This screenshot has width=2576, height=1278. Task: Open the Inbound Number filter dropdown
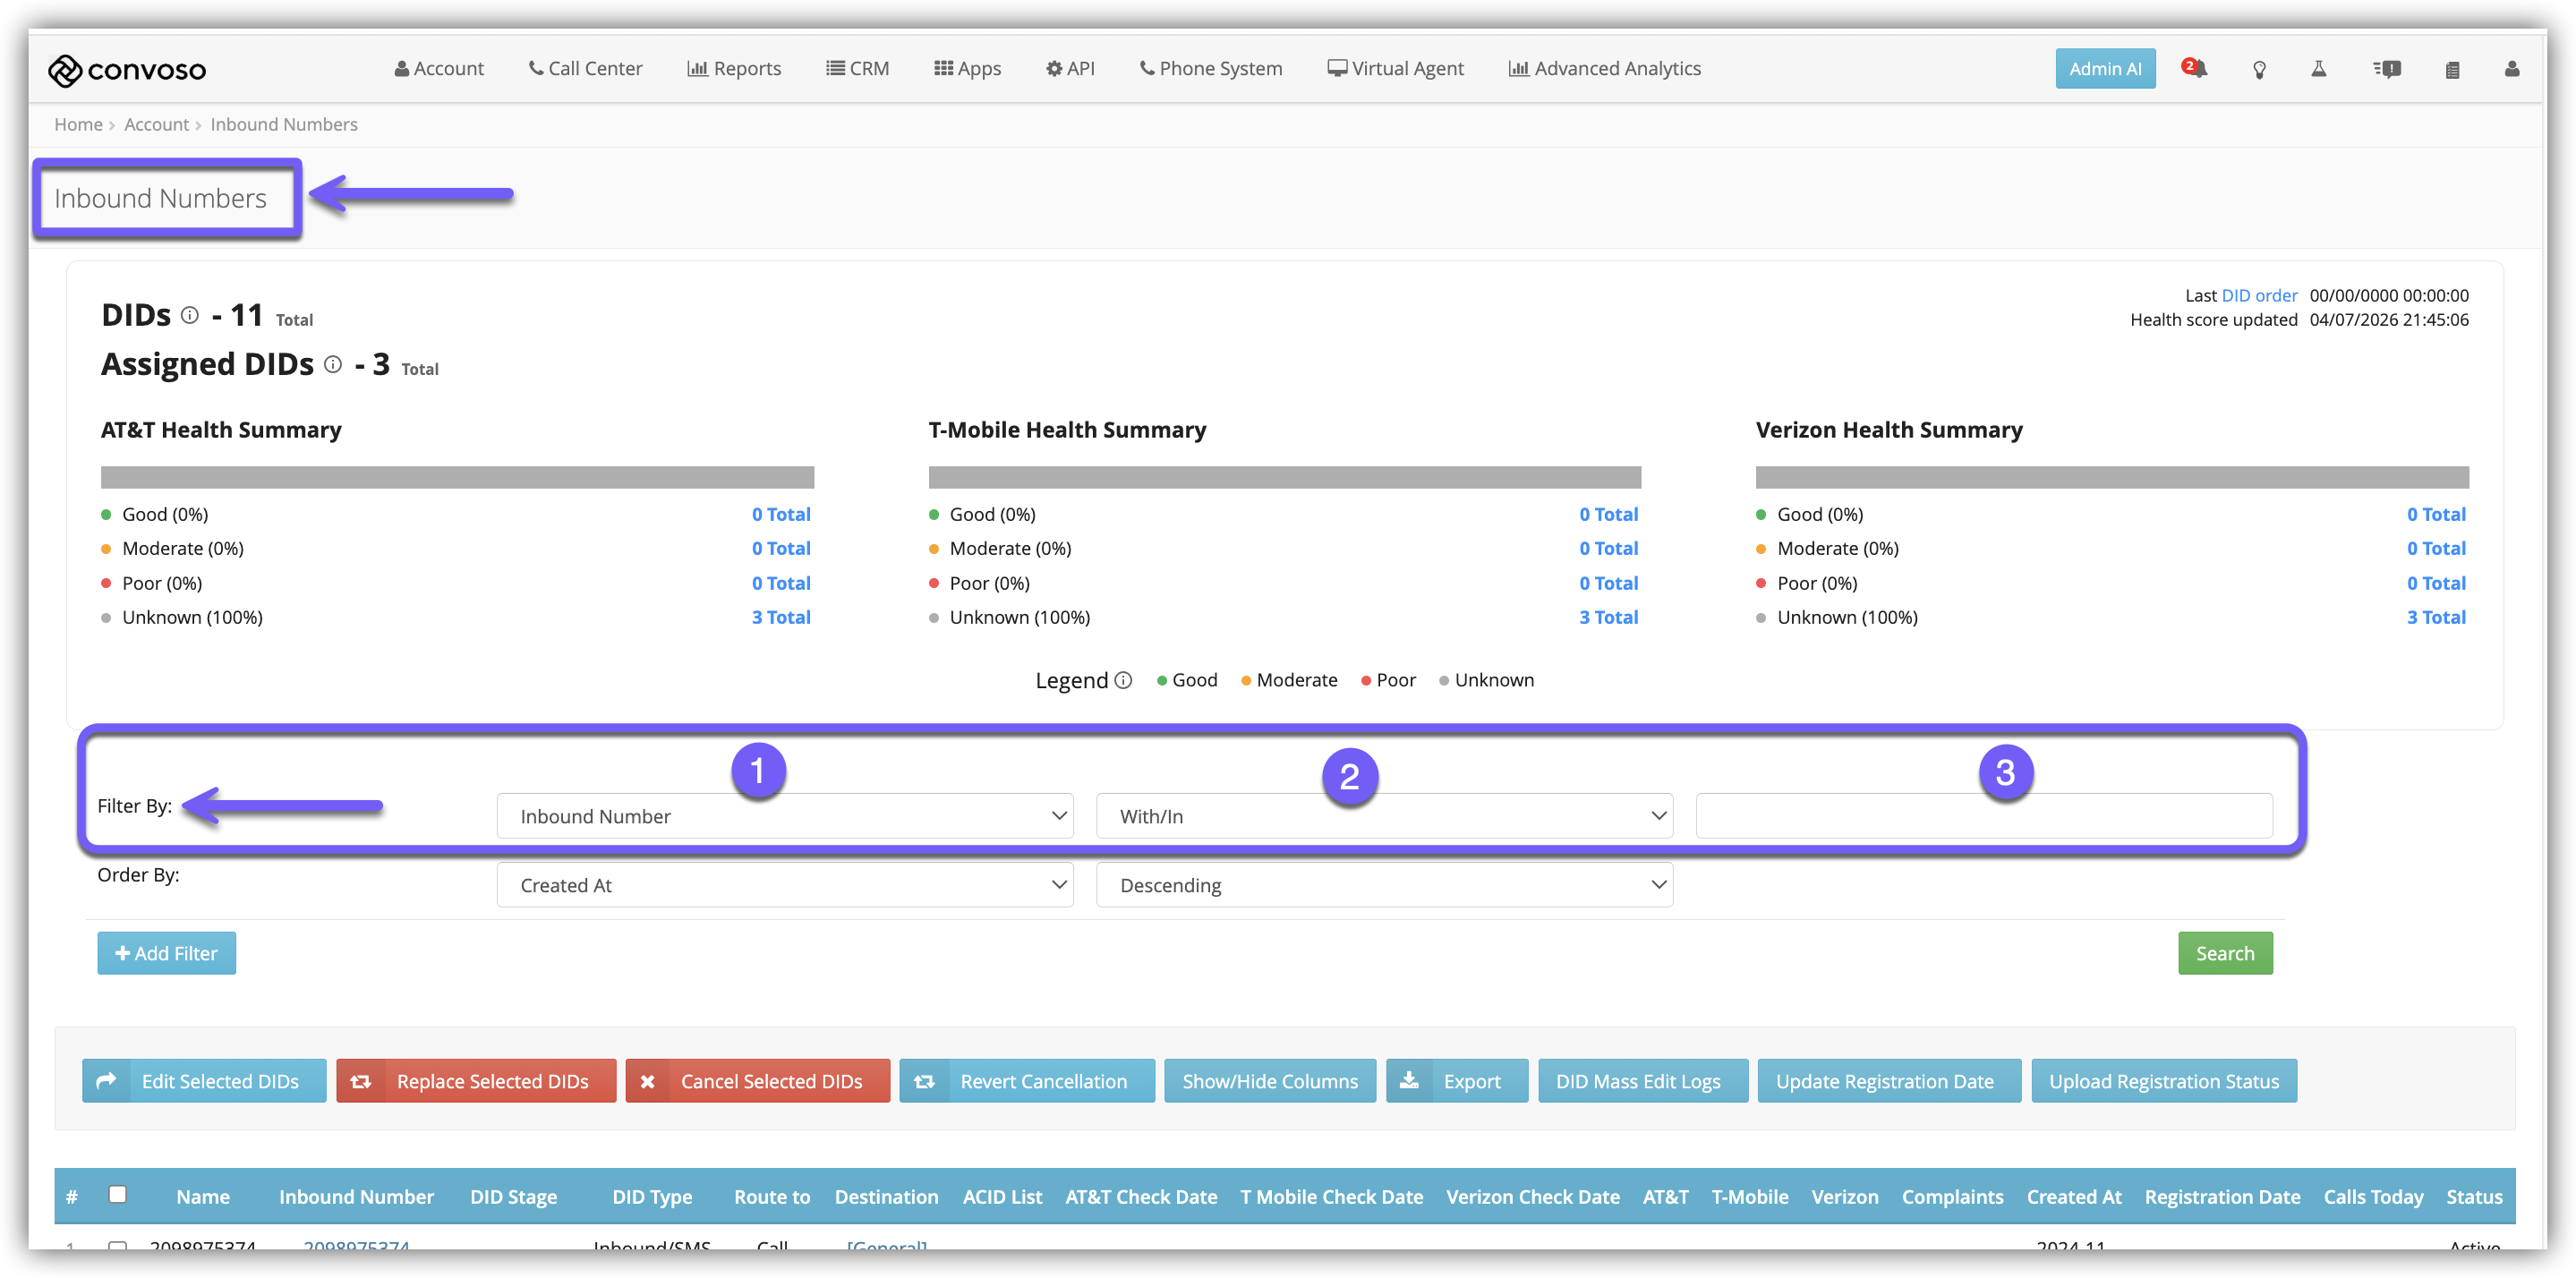[784, 816]
